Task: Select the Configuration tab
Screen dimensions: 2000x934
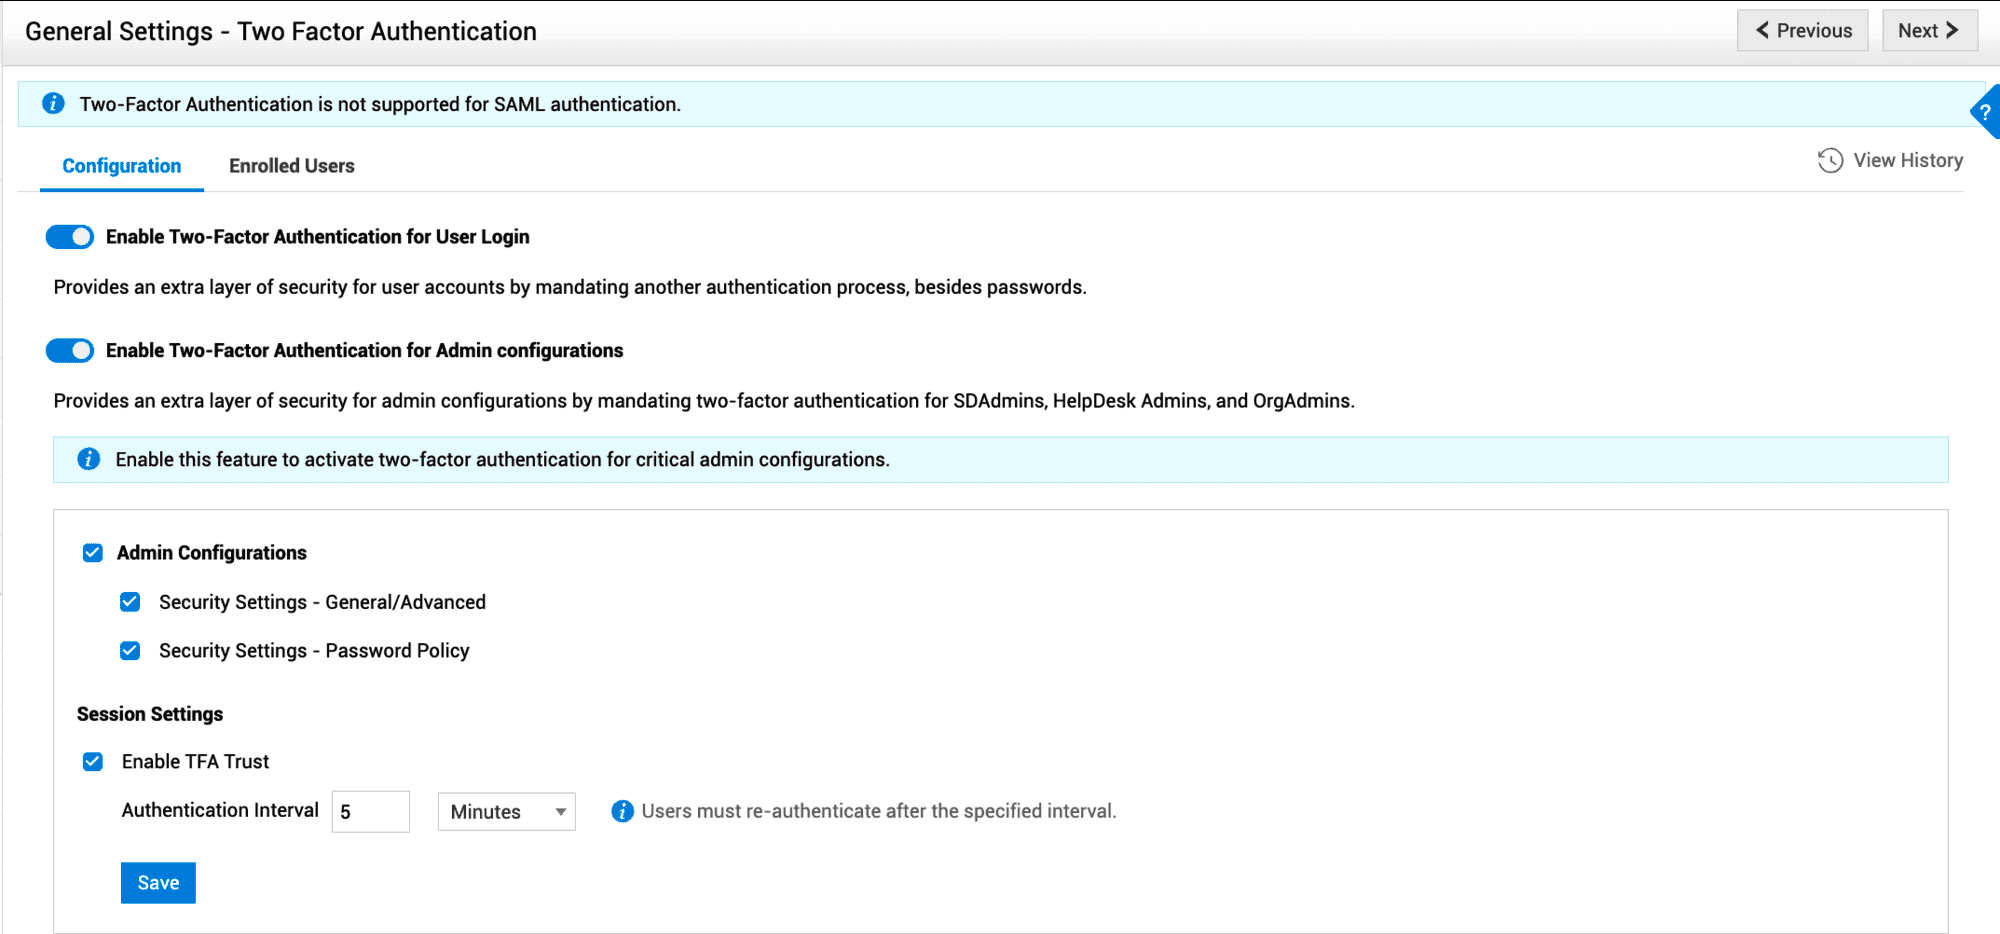Action: pyautogui.click(x=122, y=166)
